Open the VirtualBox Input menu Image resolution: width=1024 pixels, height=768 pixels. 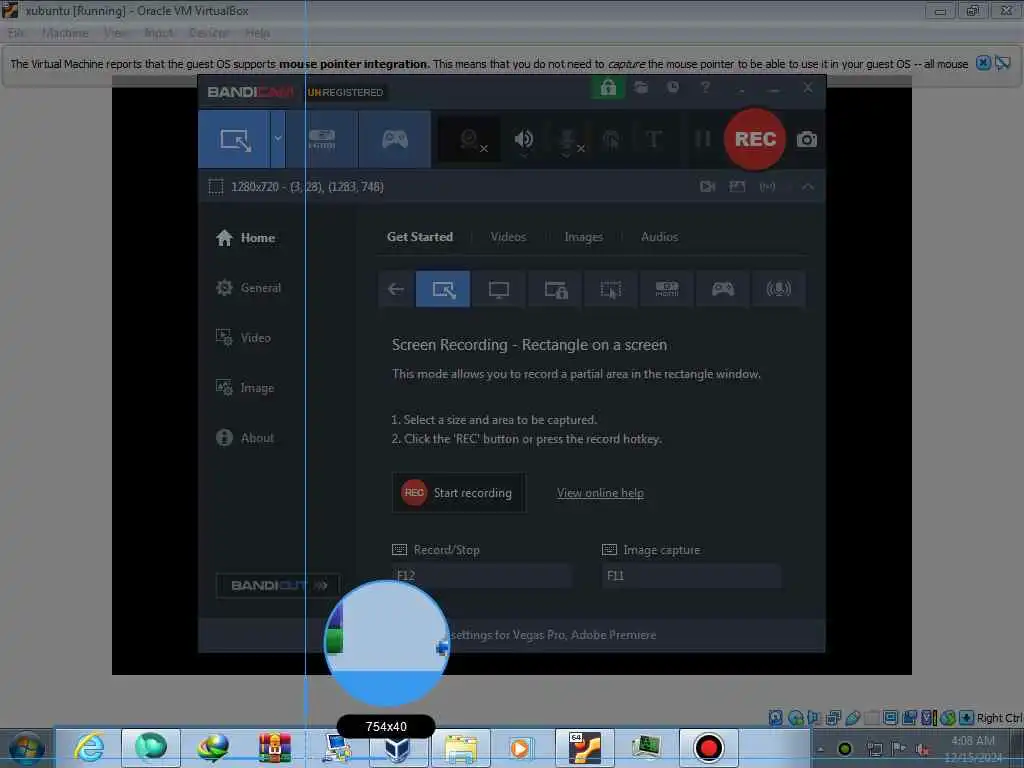point(159,33)
